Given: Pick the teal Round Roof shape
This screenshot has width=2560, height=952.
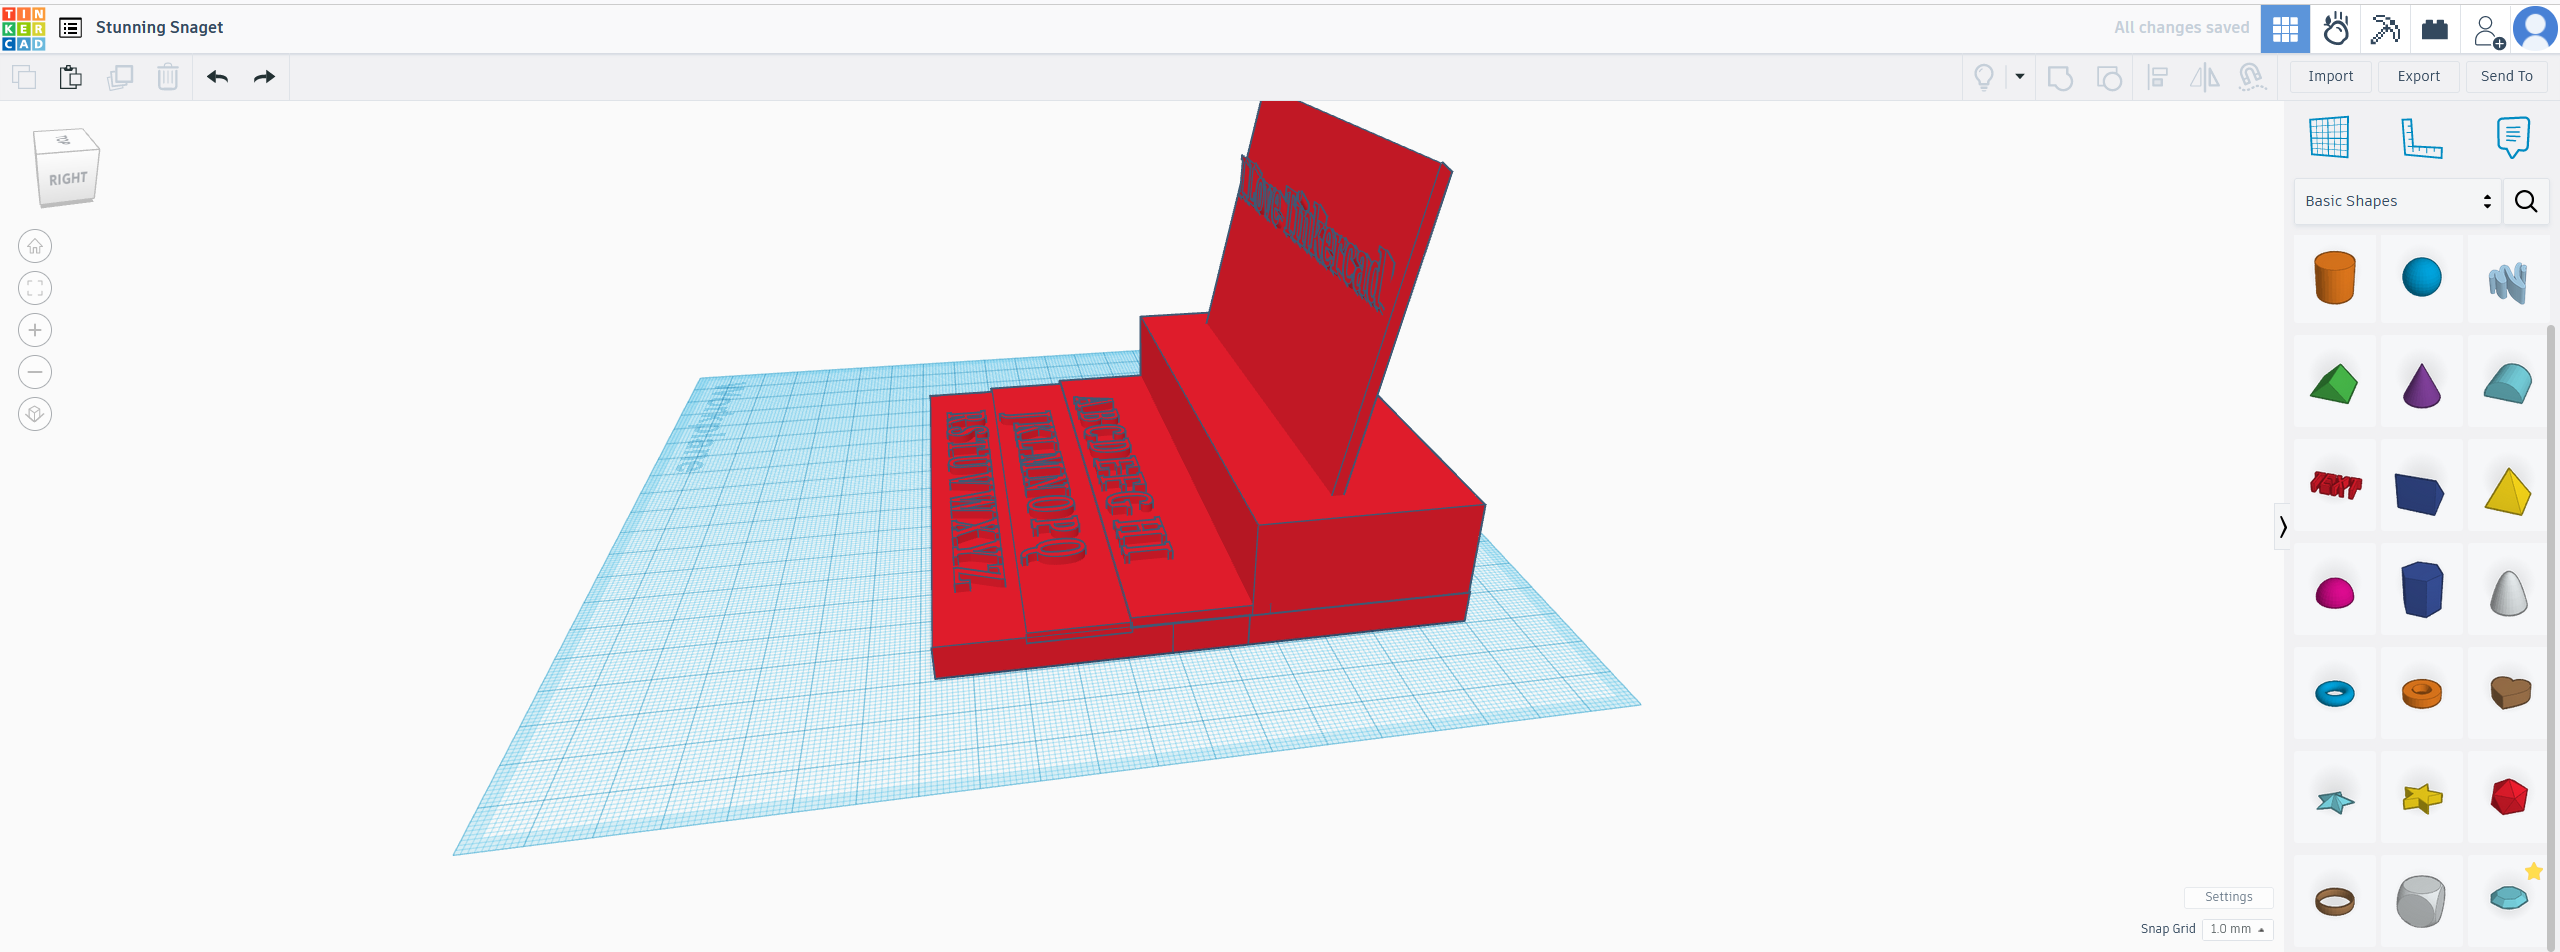Looking at the screenshot, I should (x=2508, y=384).
